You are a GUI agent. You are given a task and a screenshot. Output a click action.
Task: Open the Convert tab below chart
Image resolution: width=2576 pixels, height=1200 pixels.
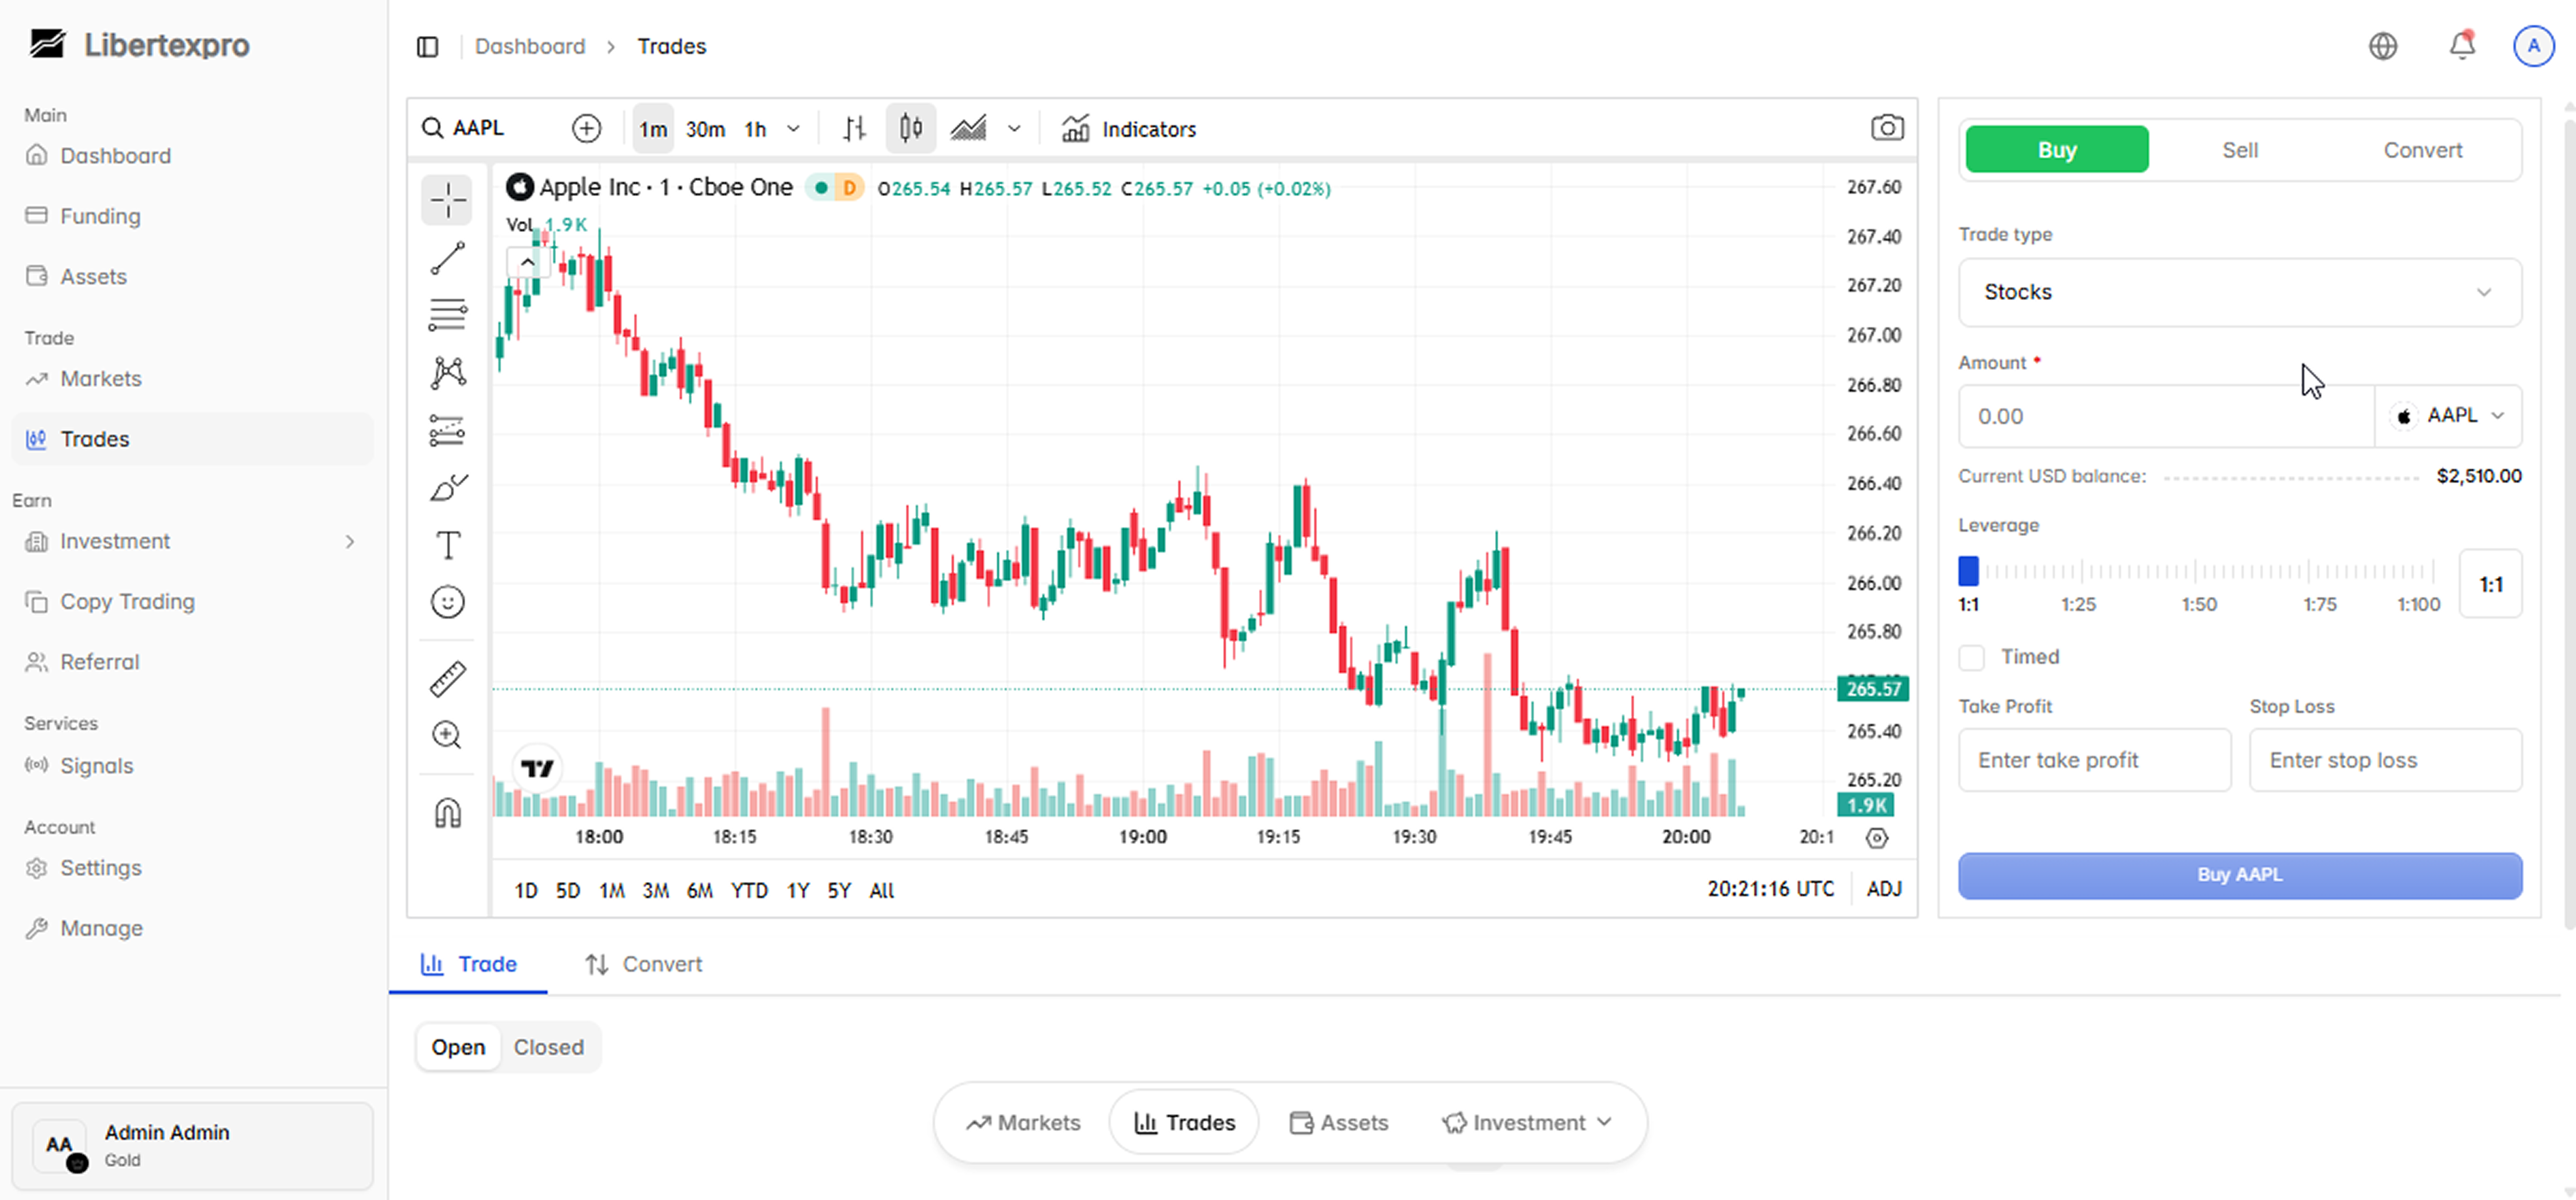point(643,964)
